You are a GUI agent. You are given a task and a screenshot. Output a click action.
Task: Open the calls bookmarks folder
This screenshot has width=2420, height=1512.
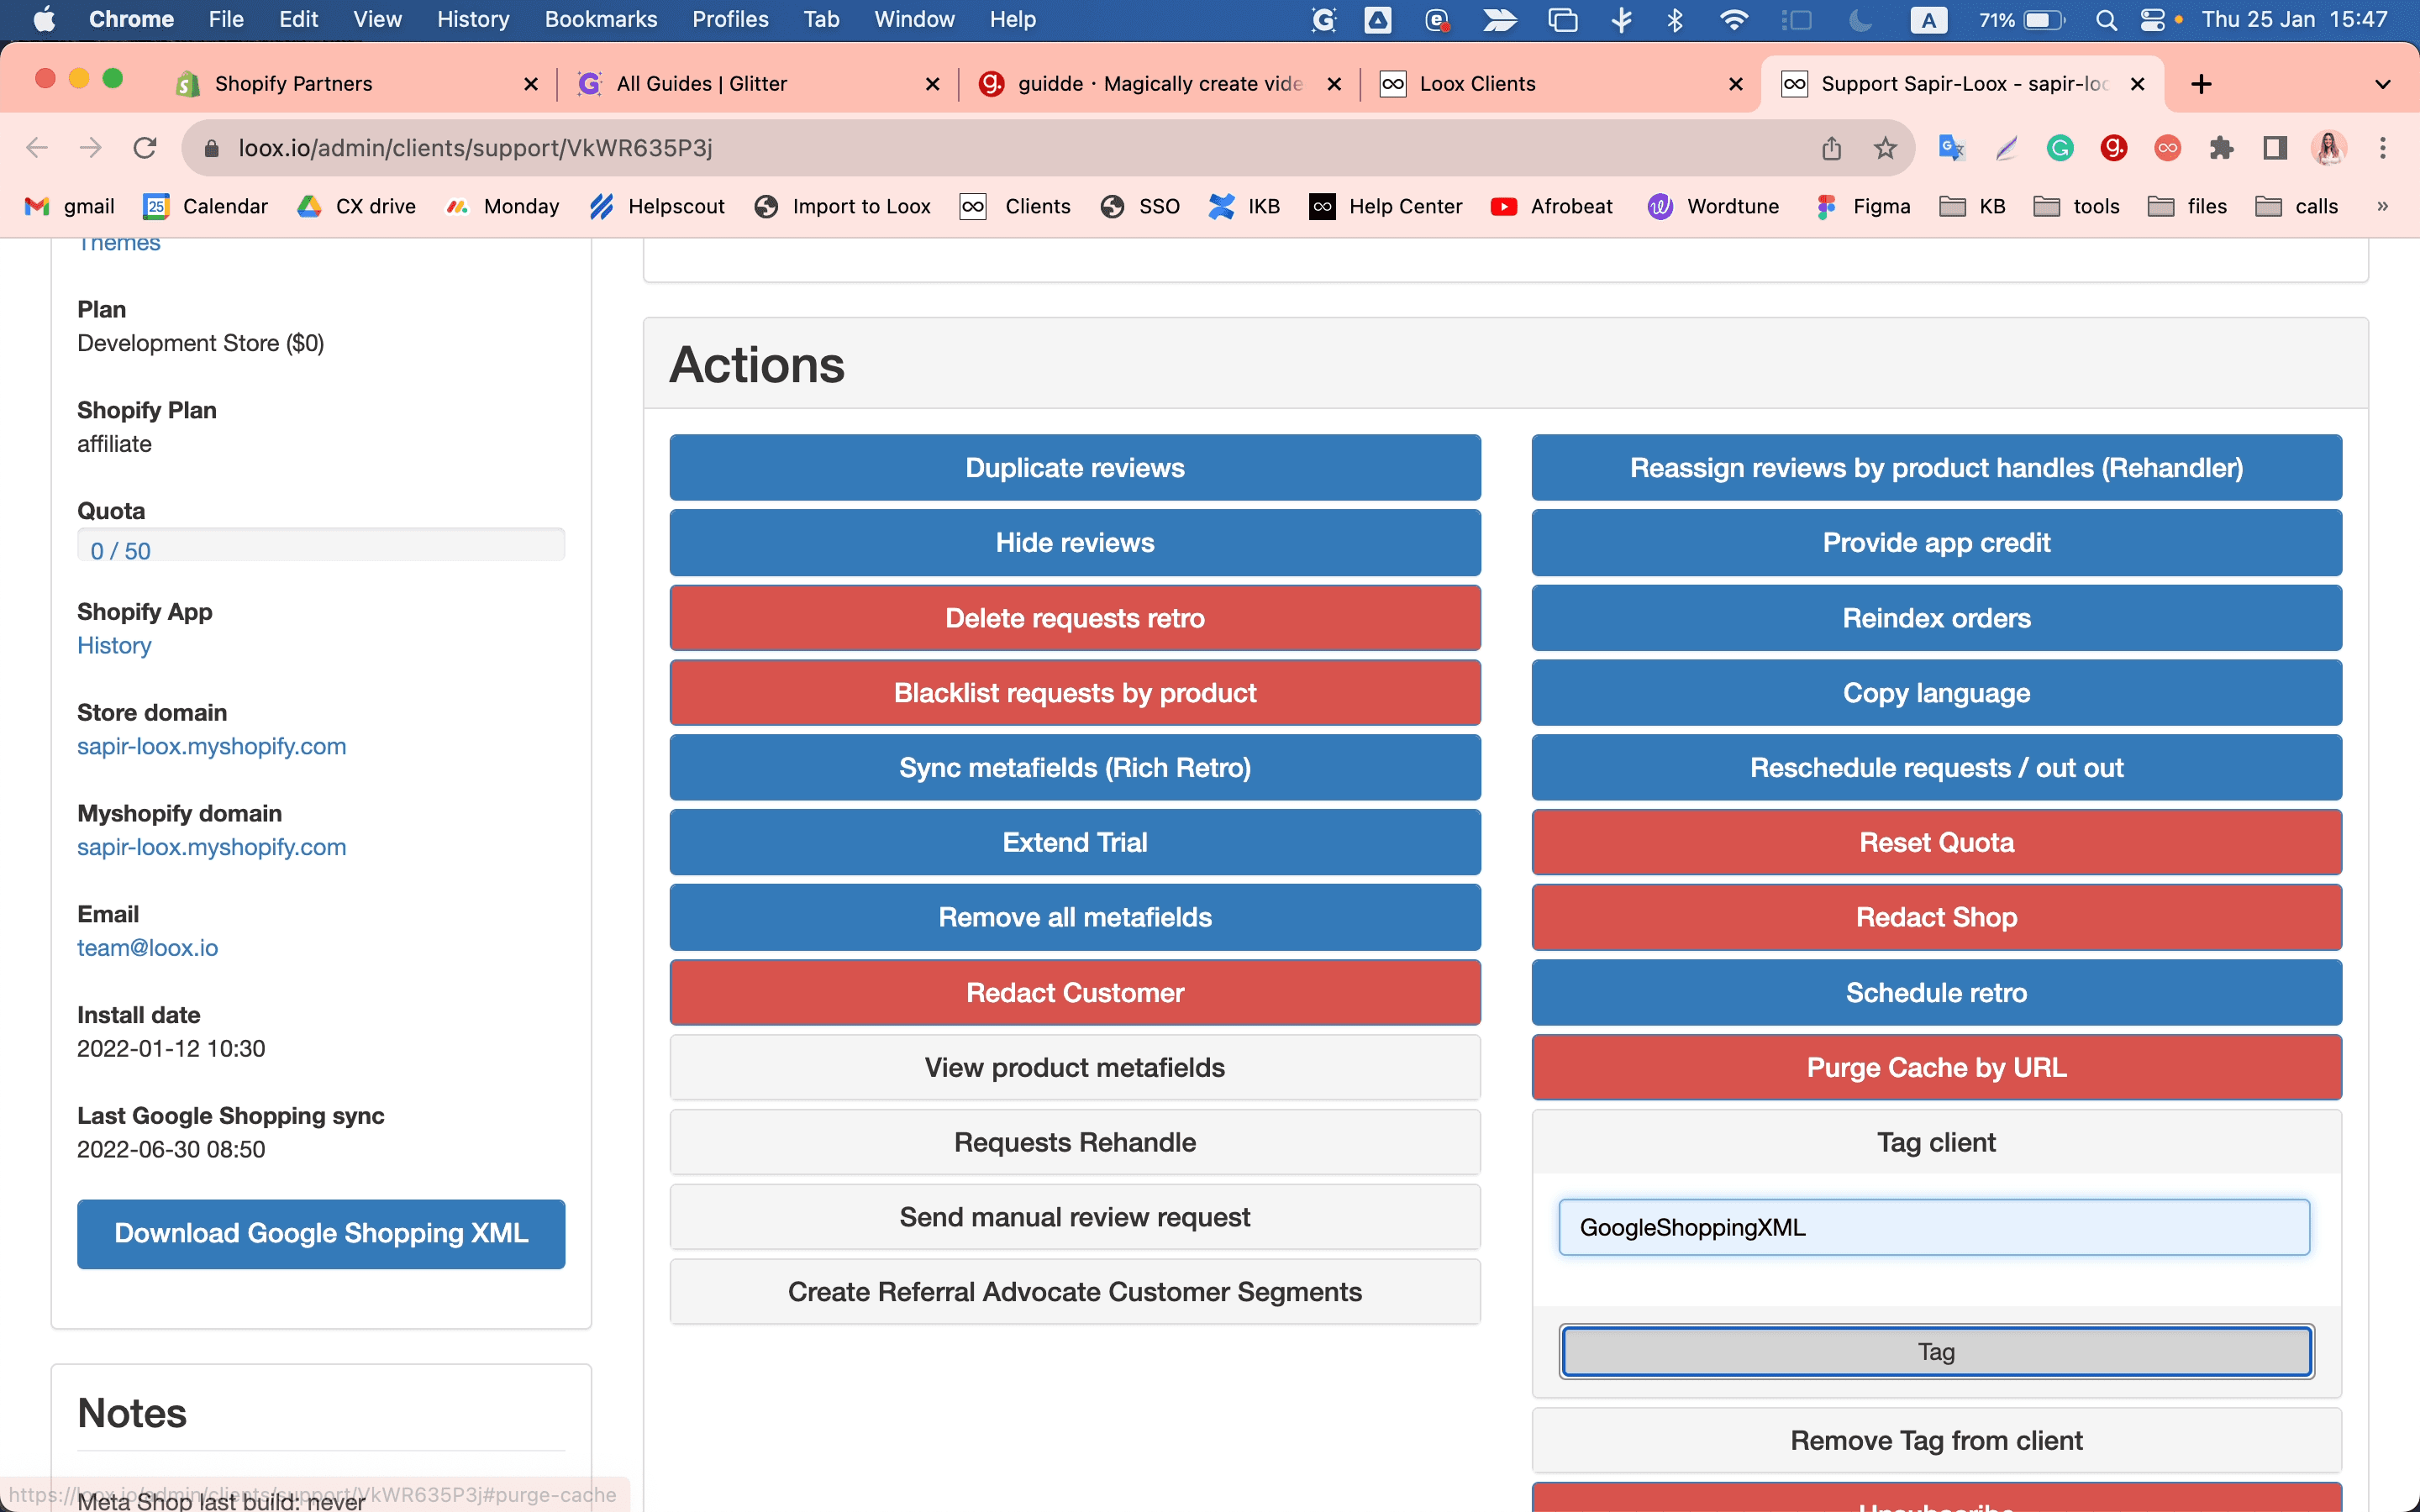pos(2297,206)
